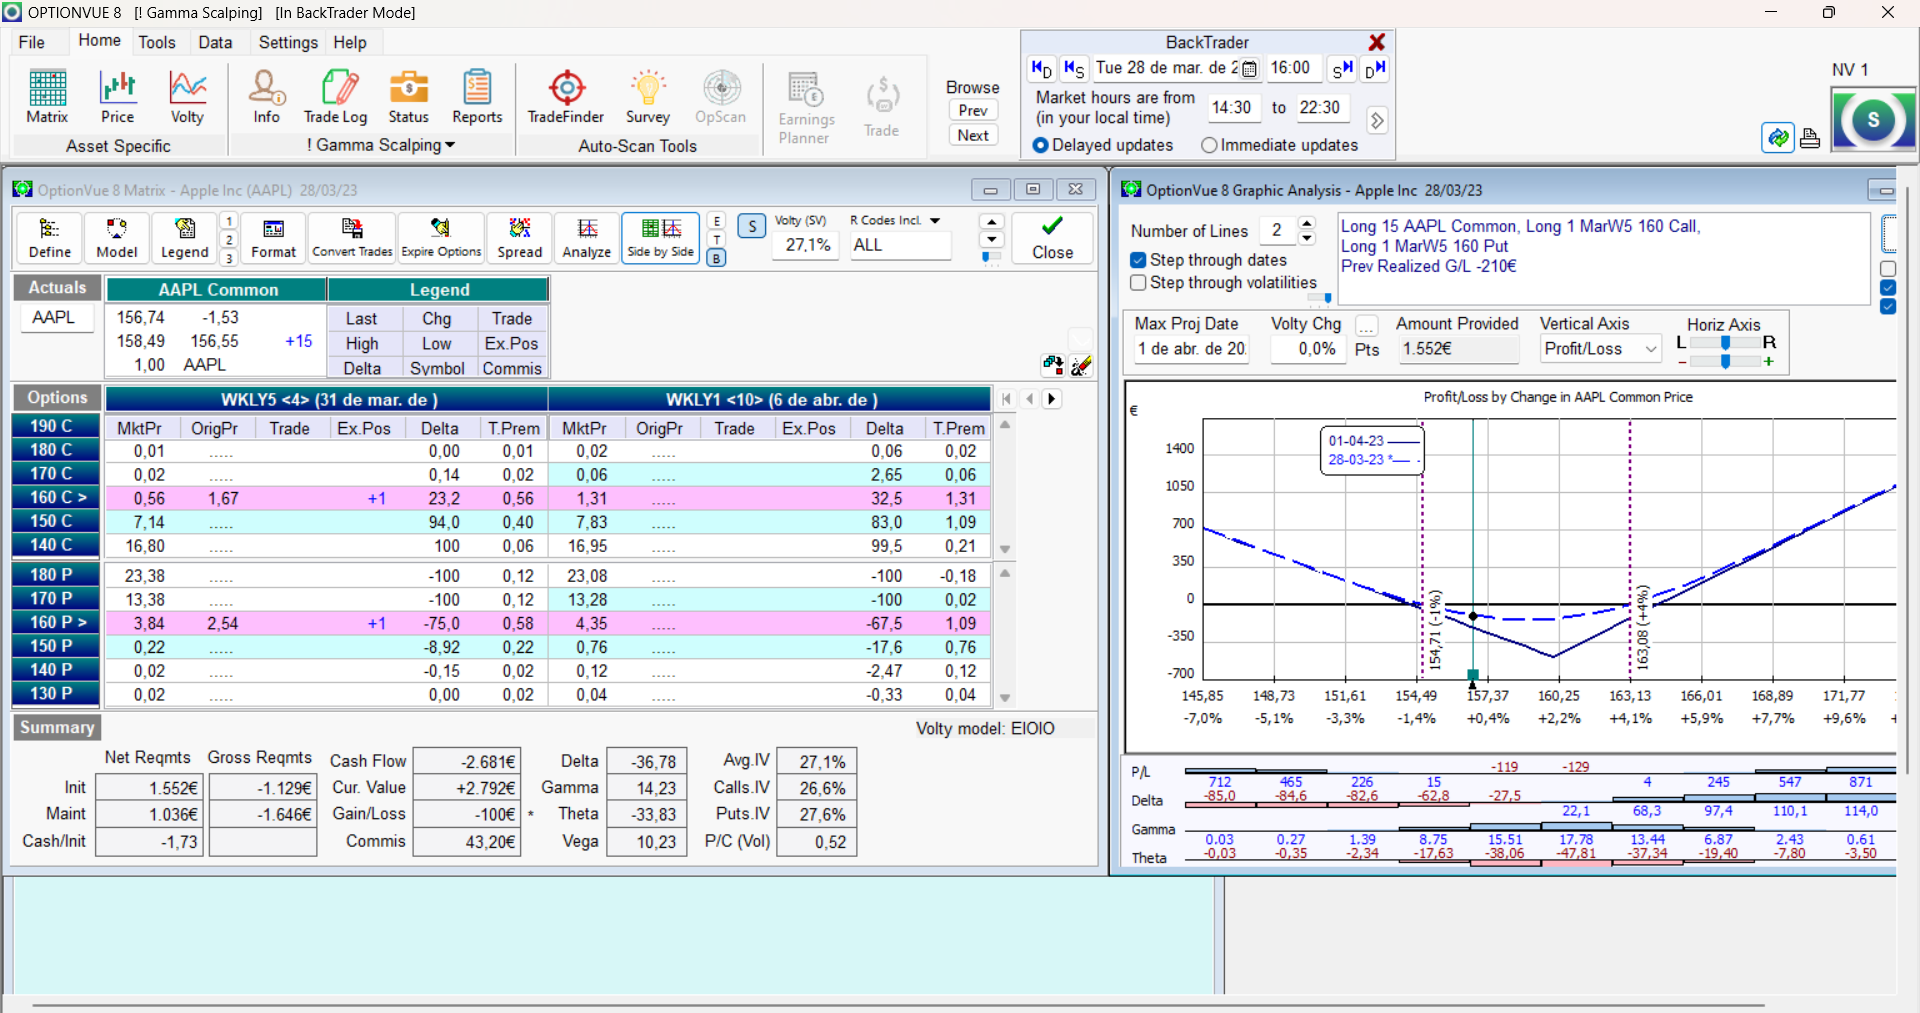
Task: Expand BackTrader panel with chevron arrow
Action: point(1377,120)
